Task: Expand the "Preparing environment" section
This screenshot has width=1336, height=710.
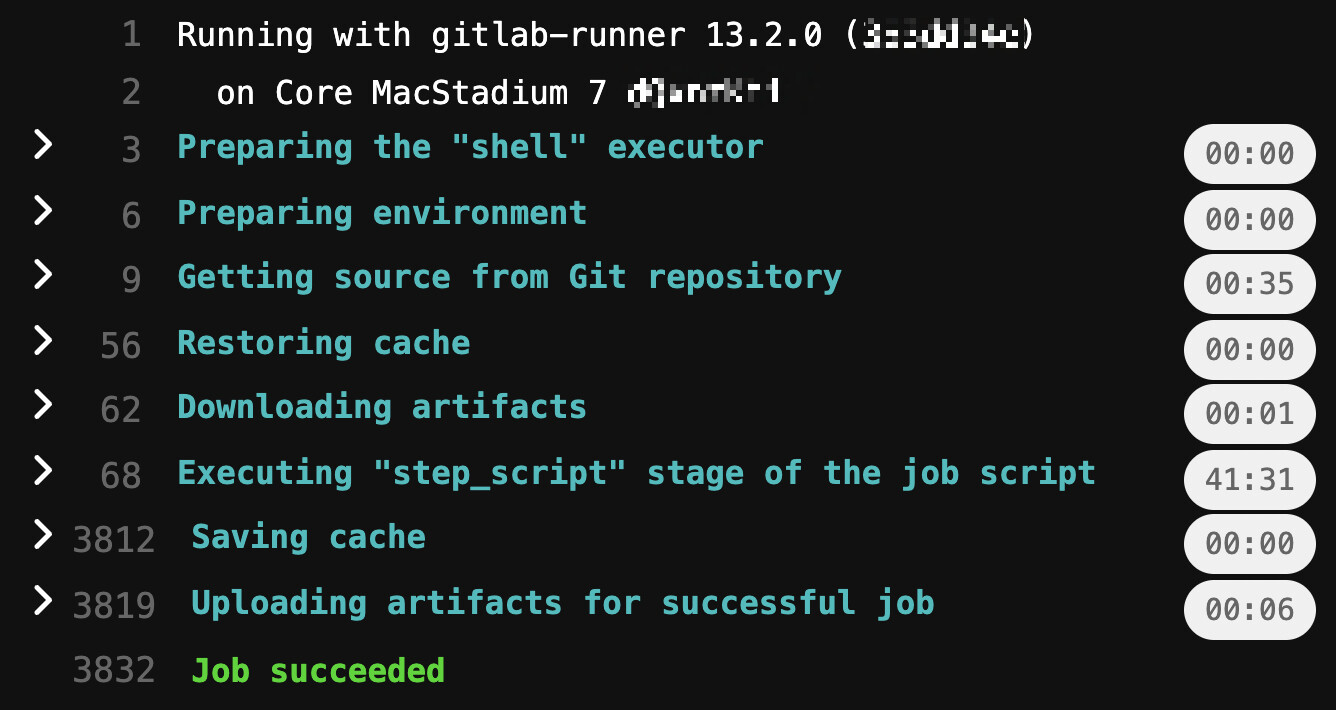Action: click(43, 211)
